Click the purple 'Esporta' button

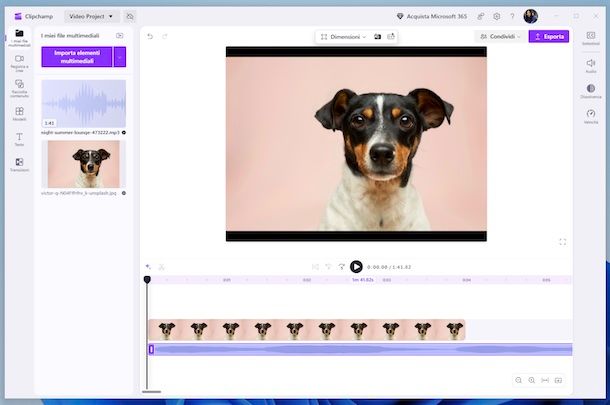549,36
